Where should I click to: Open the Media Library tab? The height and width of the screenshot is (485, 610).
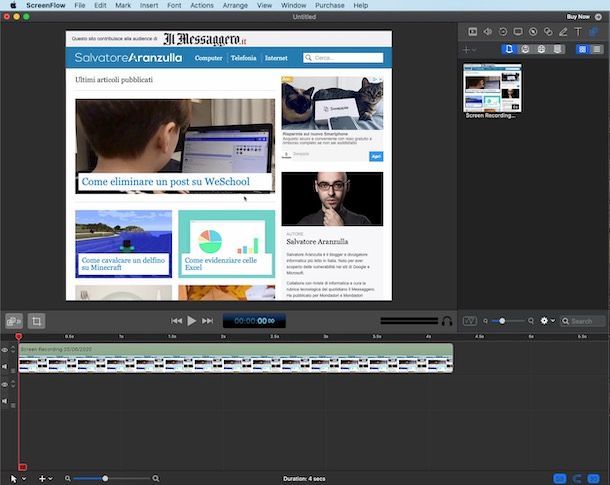coord(594,32)
